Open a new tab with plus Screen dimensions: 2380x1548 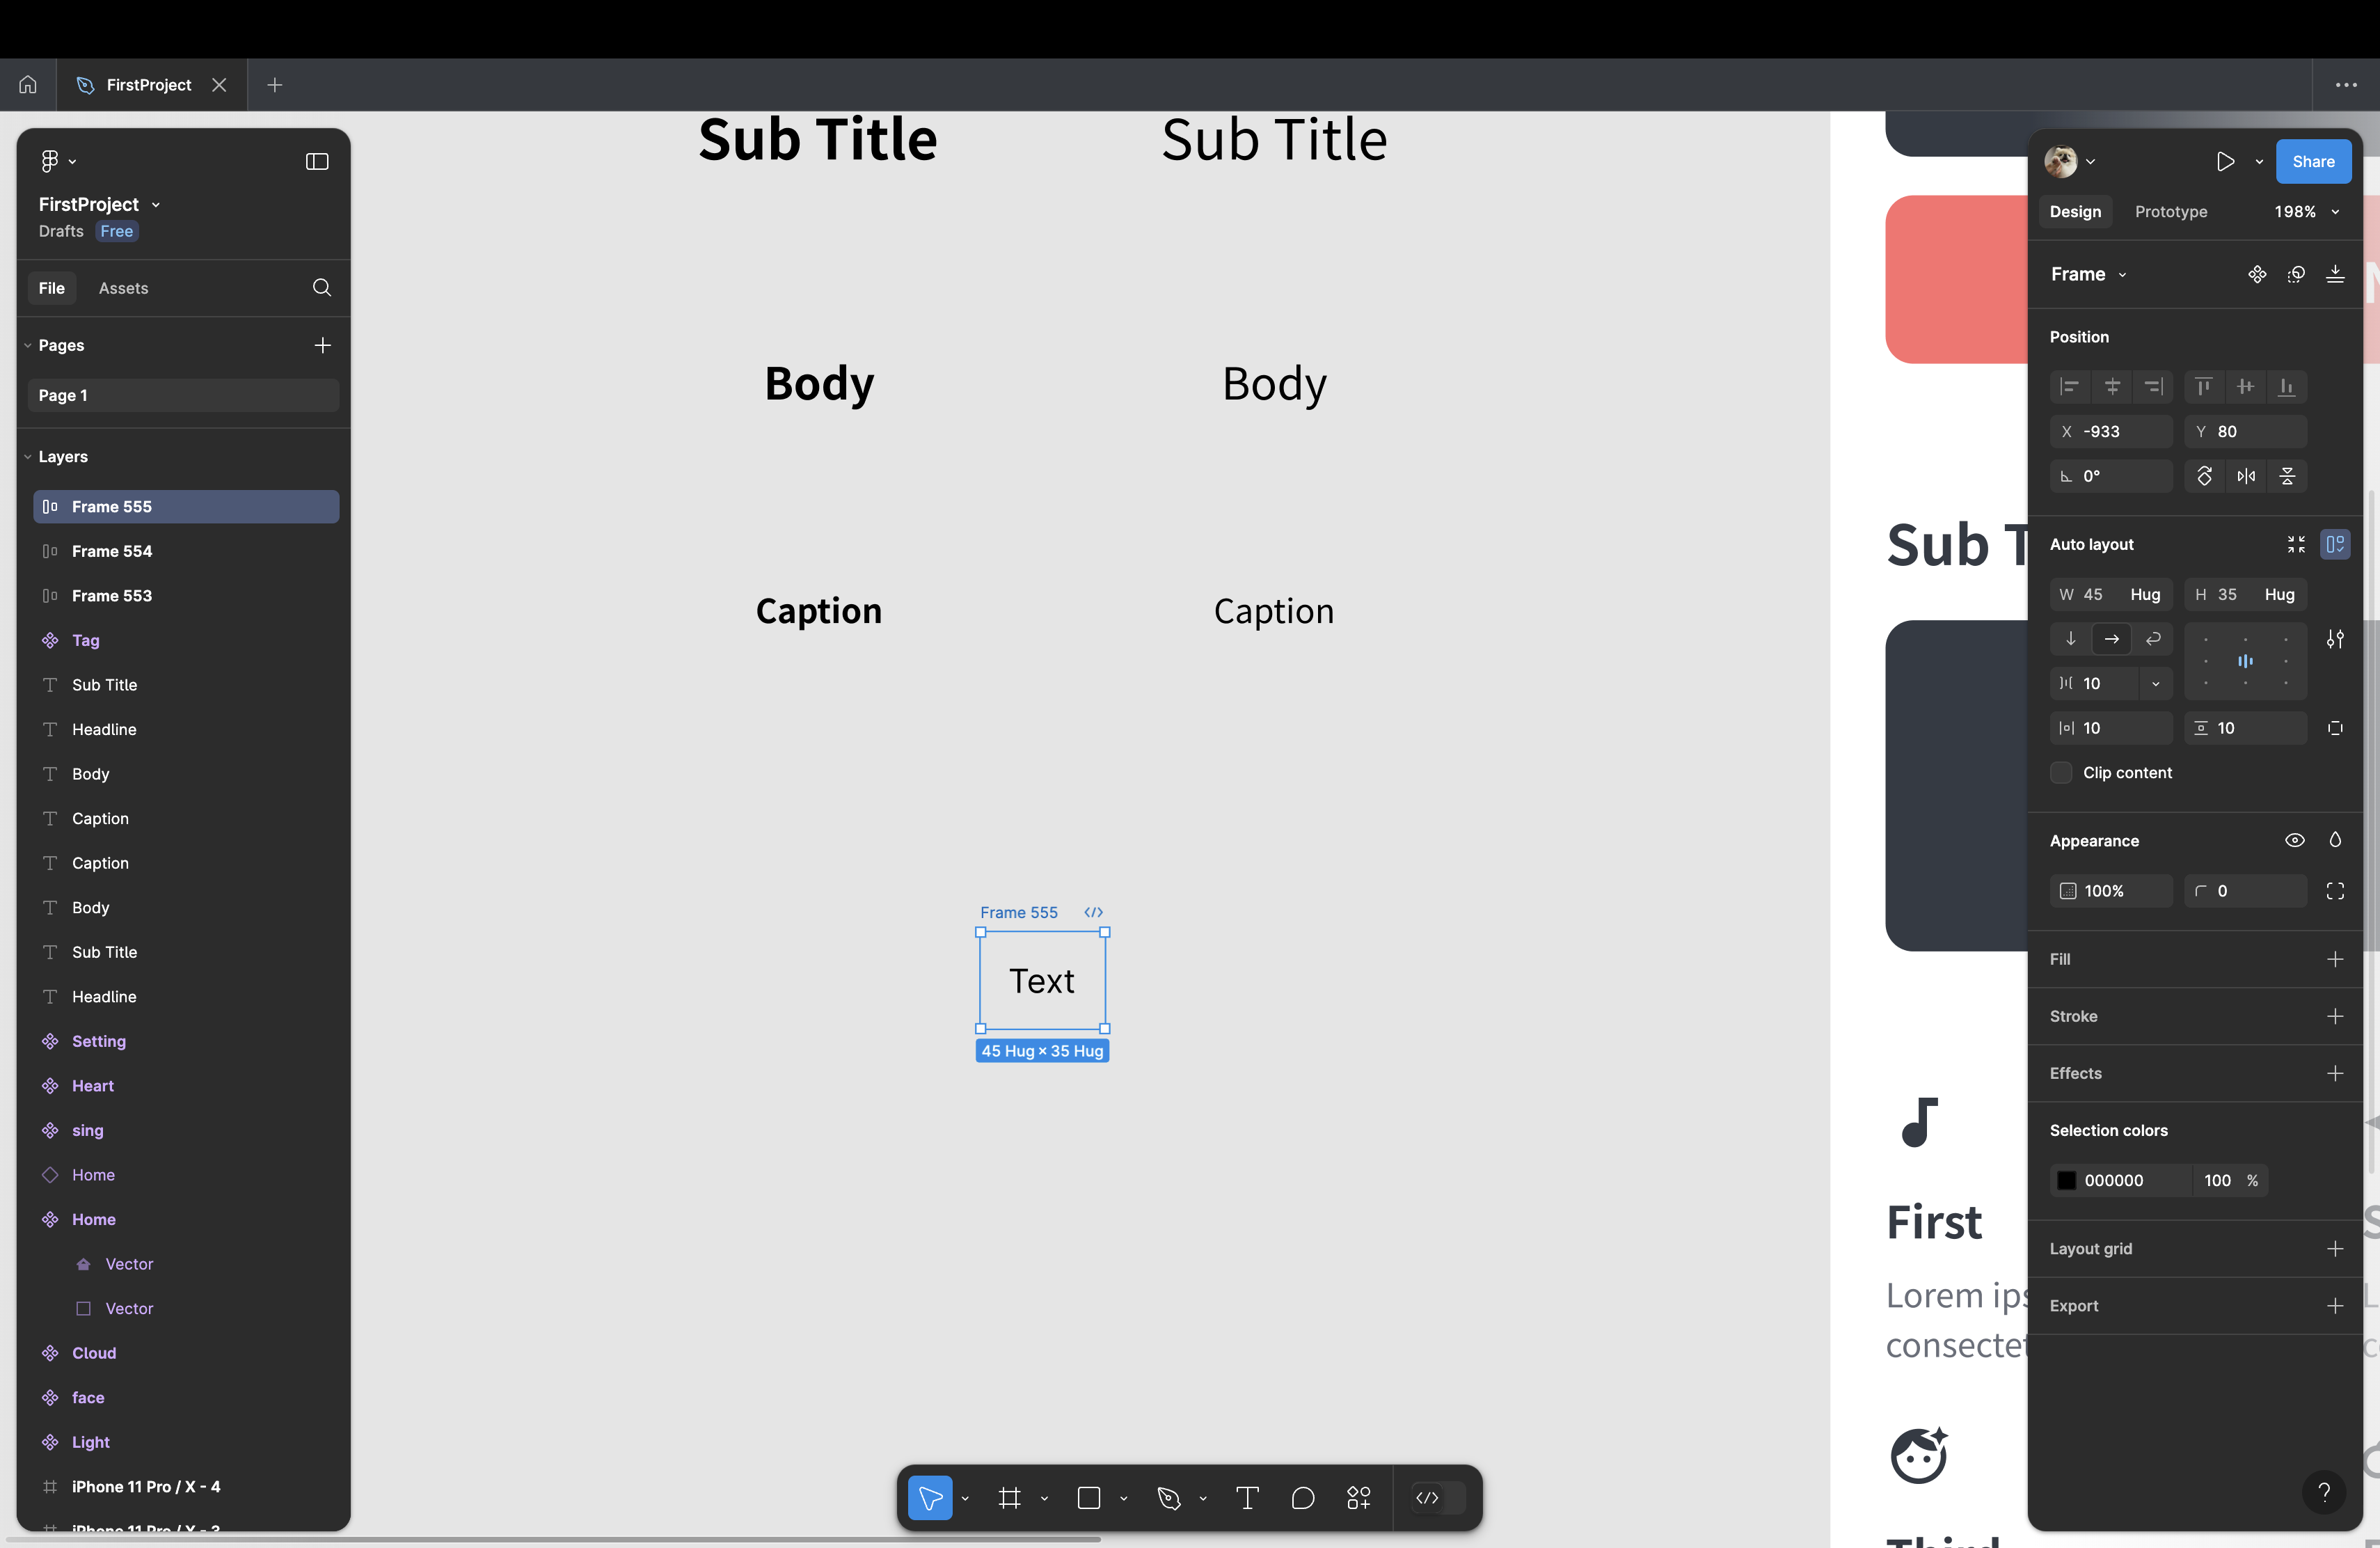(275, 85)
